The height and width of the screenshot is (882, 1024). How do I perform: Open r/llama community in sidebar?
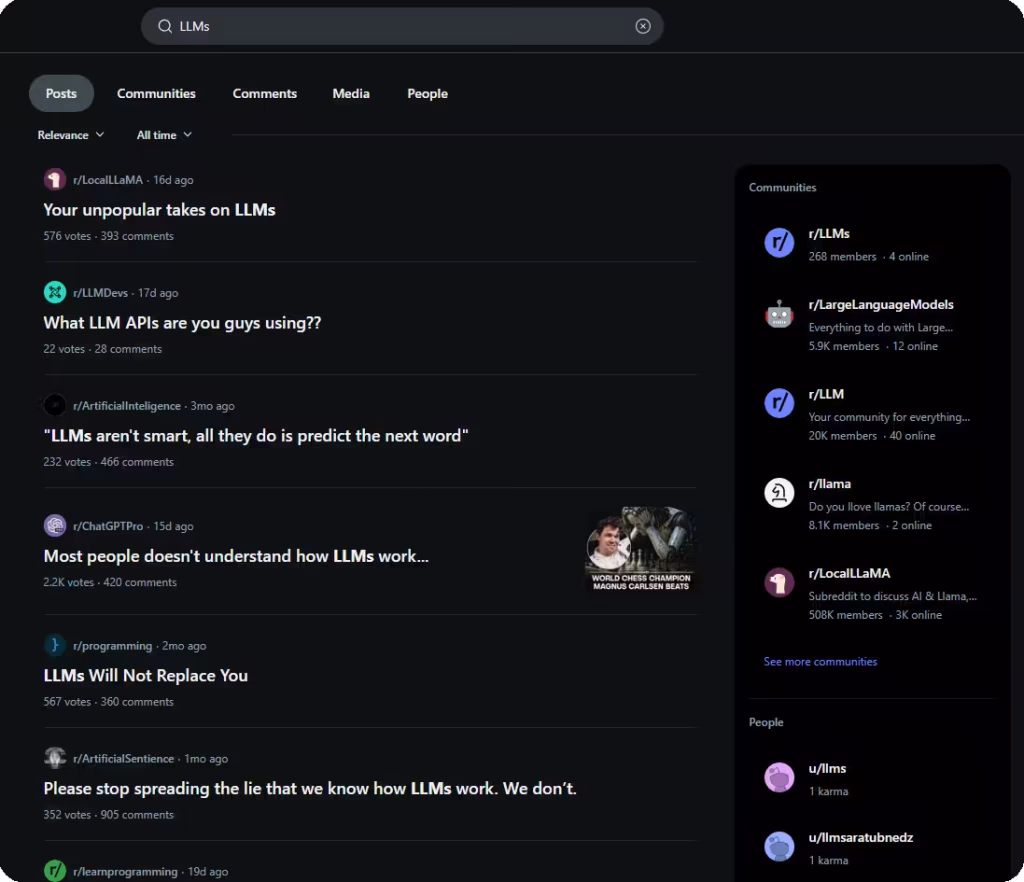click(829, 484)
